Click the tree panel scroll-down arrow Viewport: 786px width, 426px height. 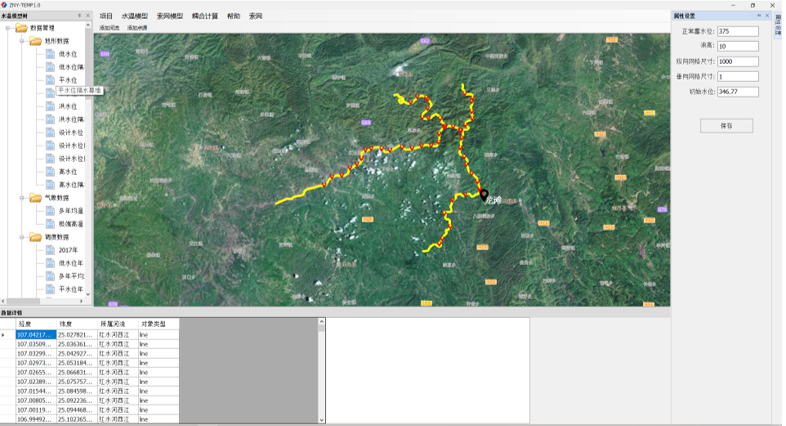click(88, 294)
